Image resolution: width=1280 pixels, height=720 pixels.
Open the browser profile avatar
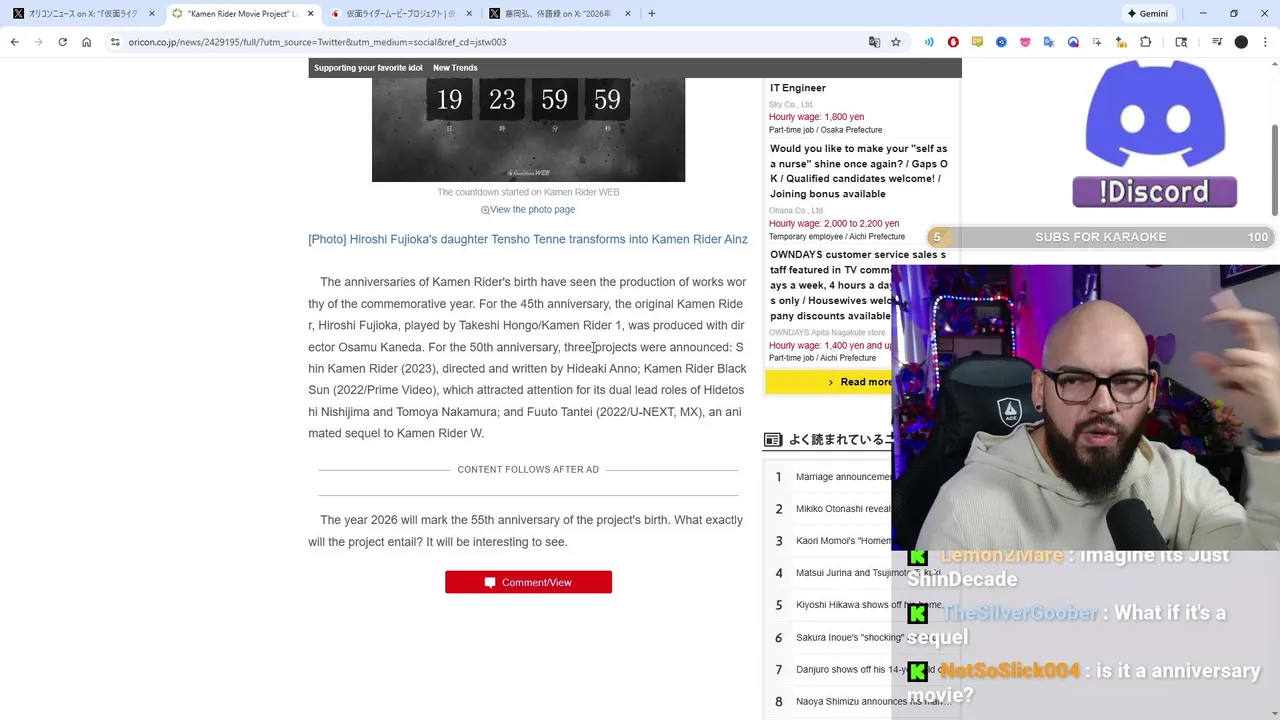[x=1241, y=42]
